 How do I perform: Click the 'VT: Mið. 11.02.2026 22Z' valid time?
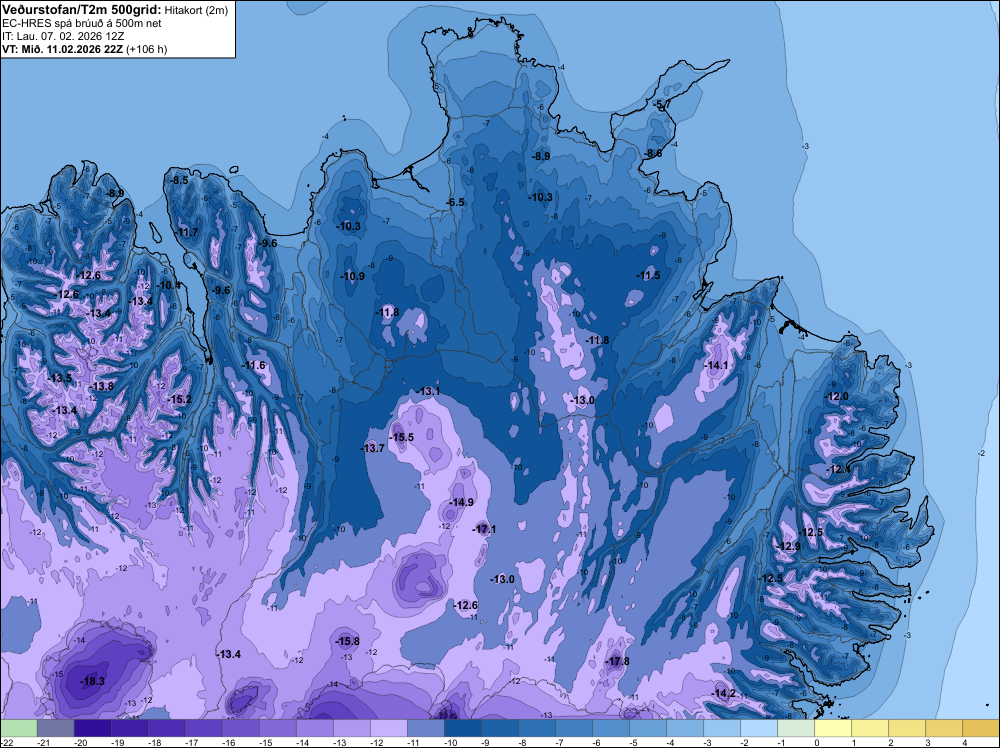[62, 49]
